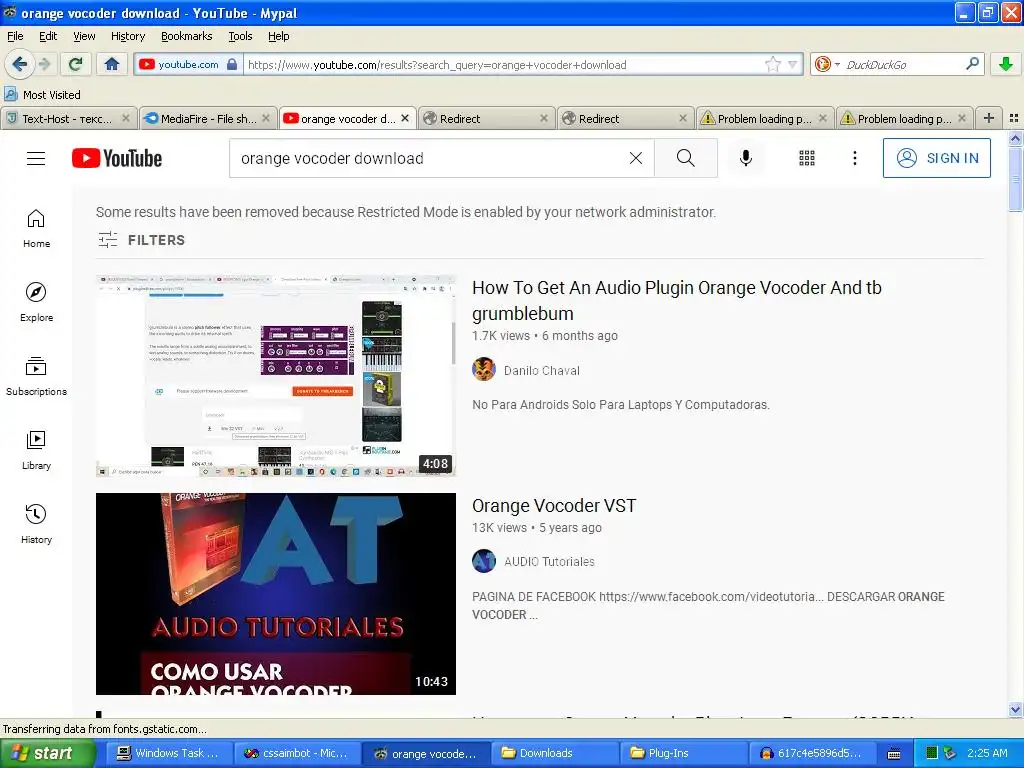Expand the FILTERS options
Viewport: 1024px width, 768px height.
tap(142, 240)
